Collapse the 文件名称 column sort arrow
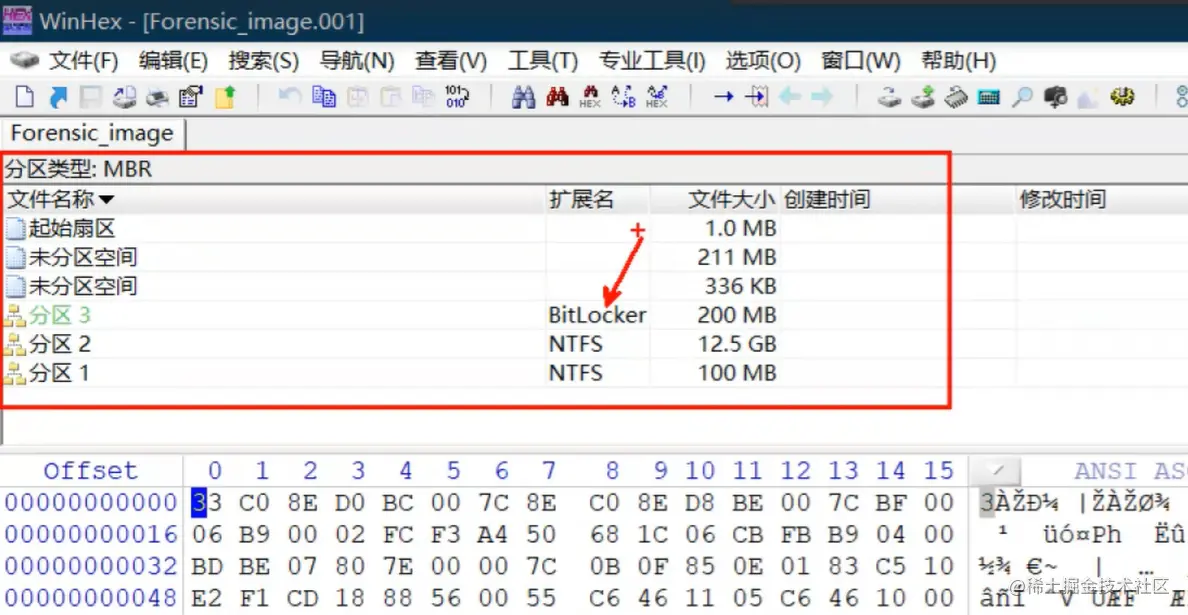Screen dimensions: 1188x615 [x=108, y=199]
